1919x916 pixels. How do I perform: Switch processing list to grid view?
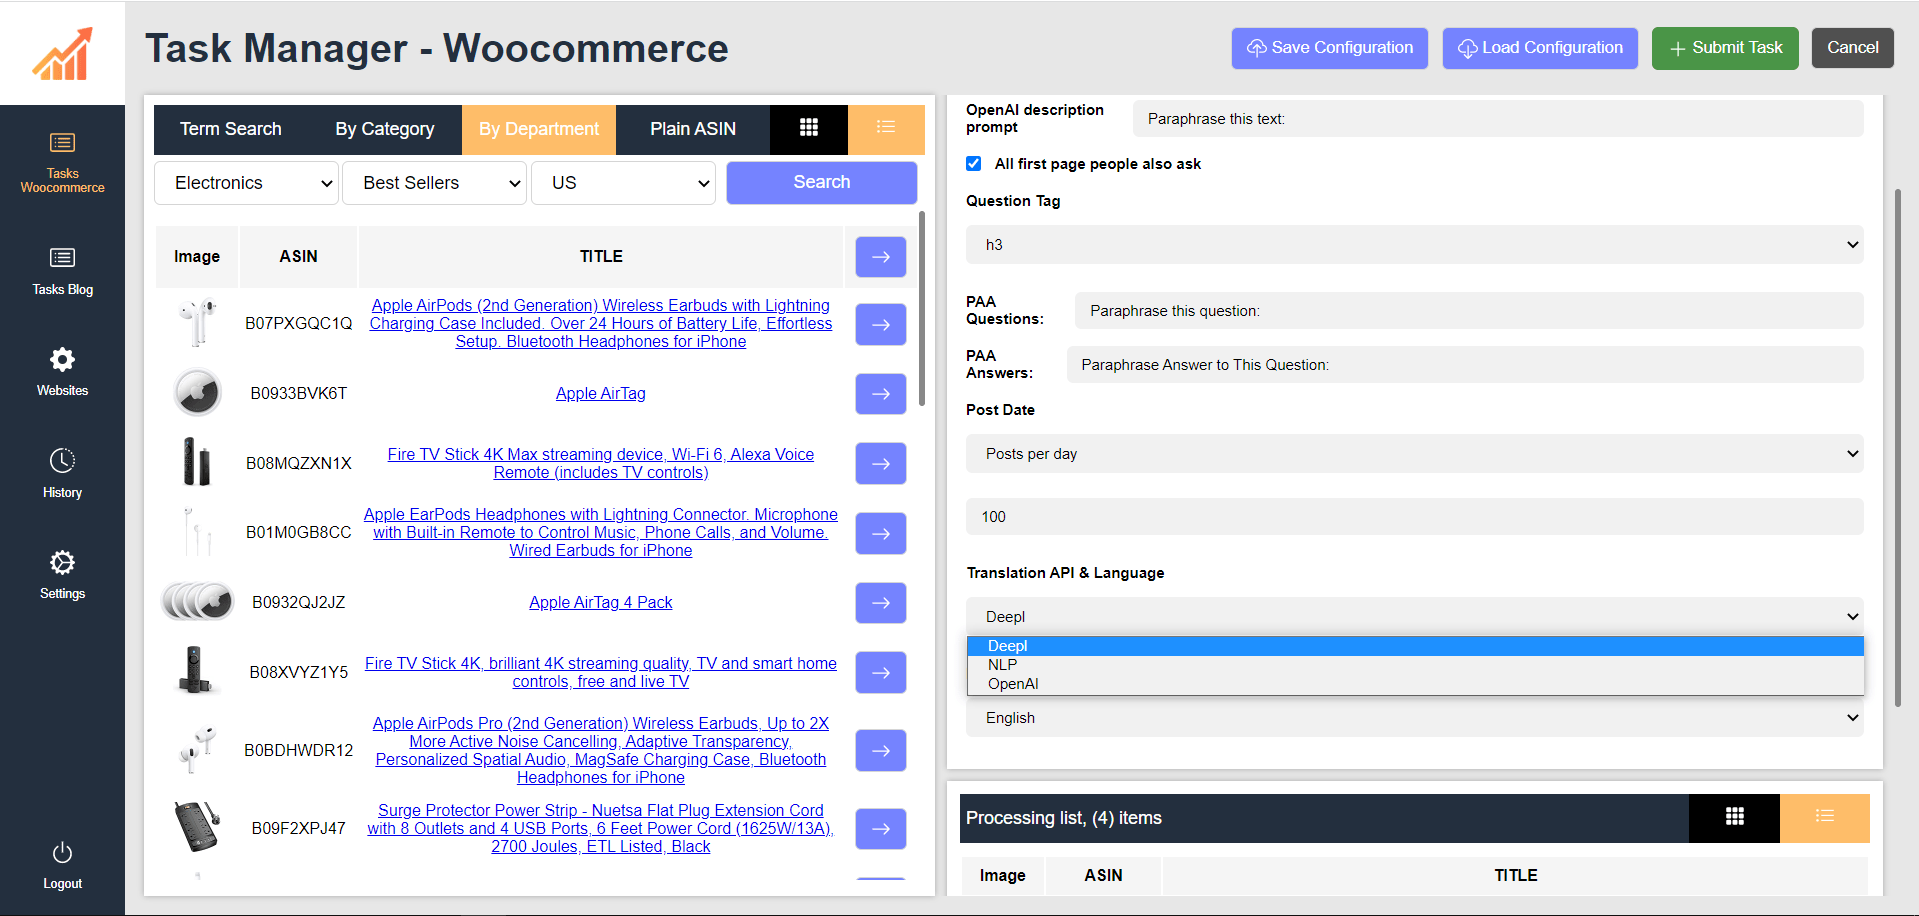point(1735,817)
